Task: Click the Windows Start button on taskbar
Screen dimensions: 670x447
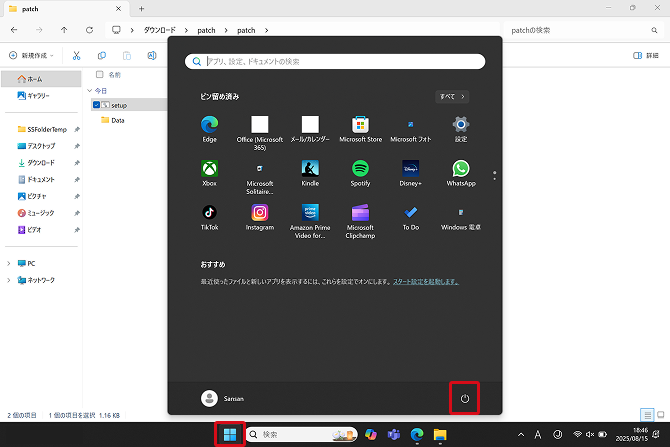Action: coord(230,435)
